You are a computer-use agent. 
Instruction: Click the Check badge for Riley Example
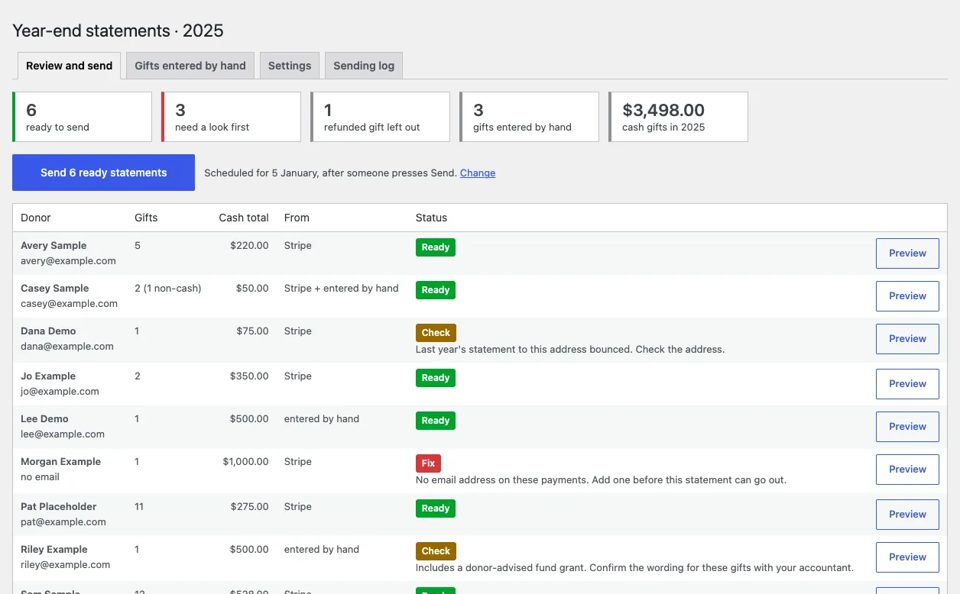point(435,551)
